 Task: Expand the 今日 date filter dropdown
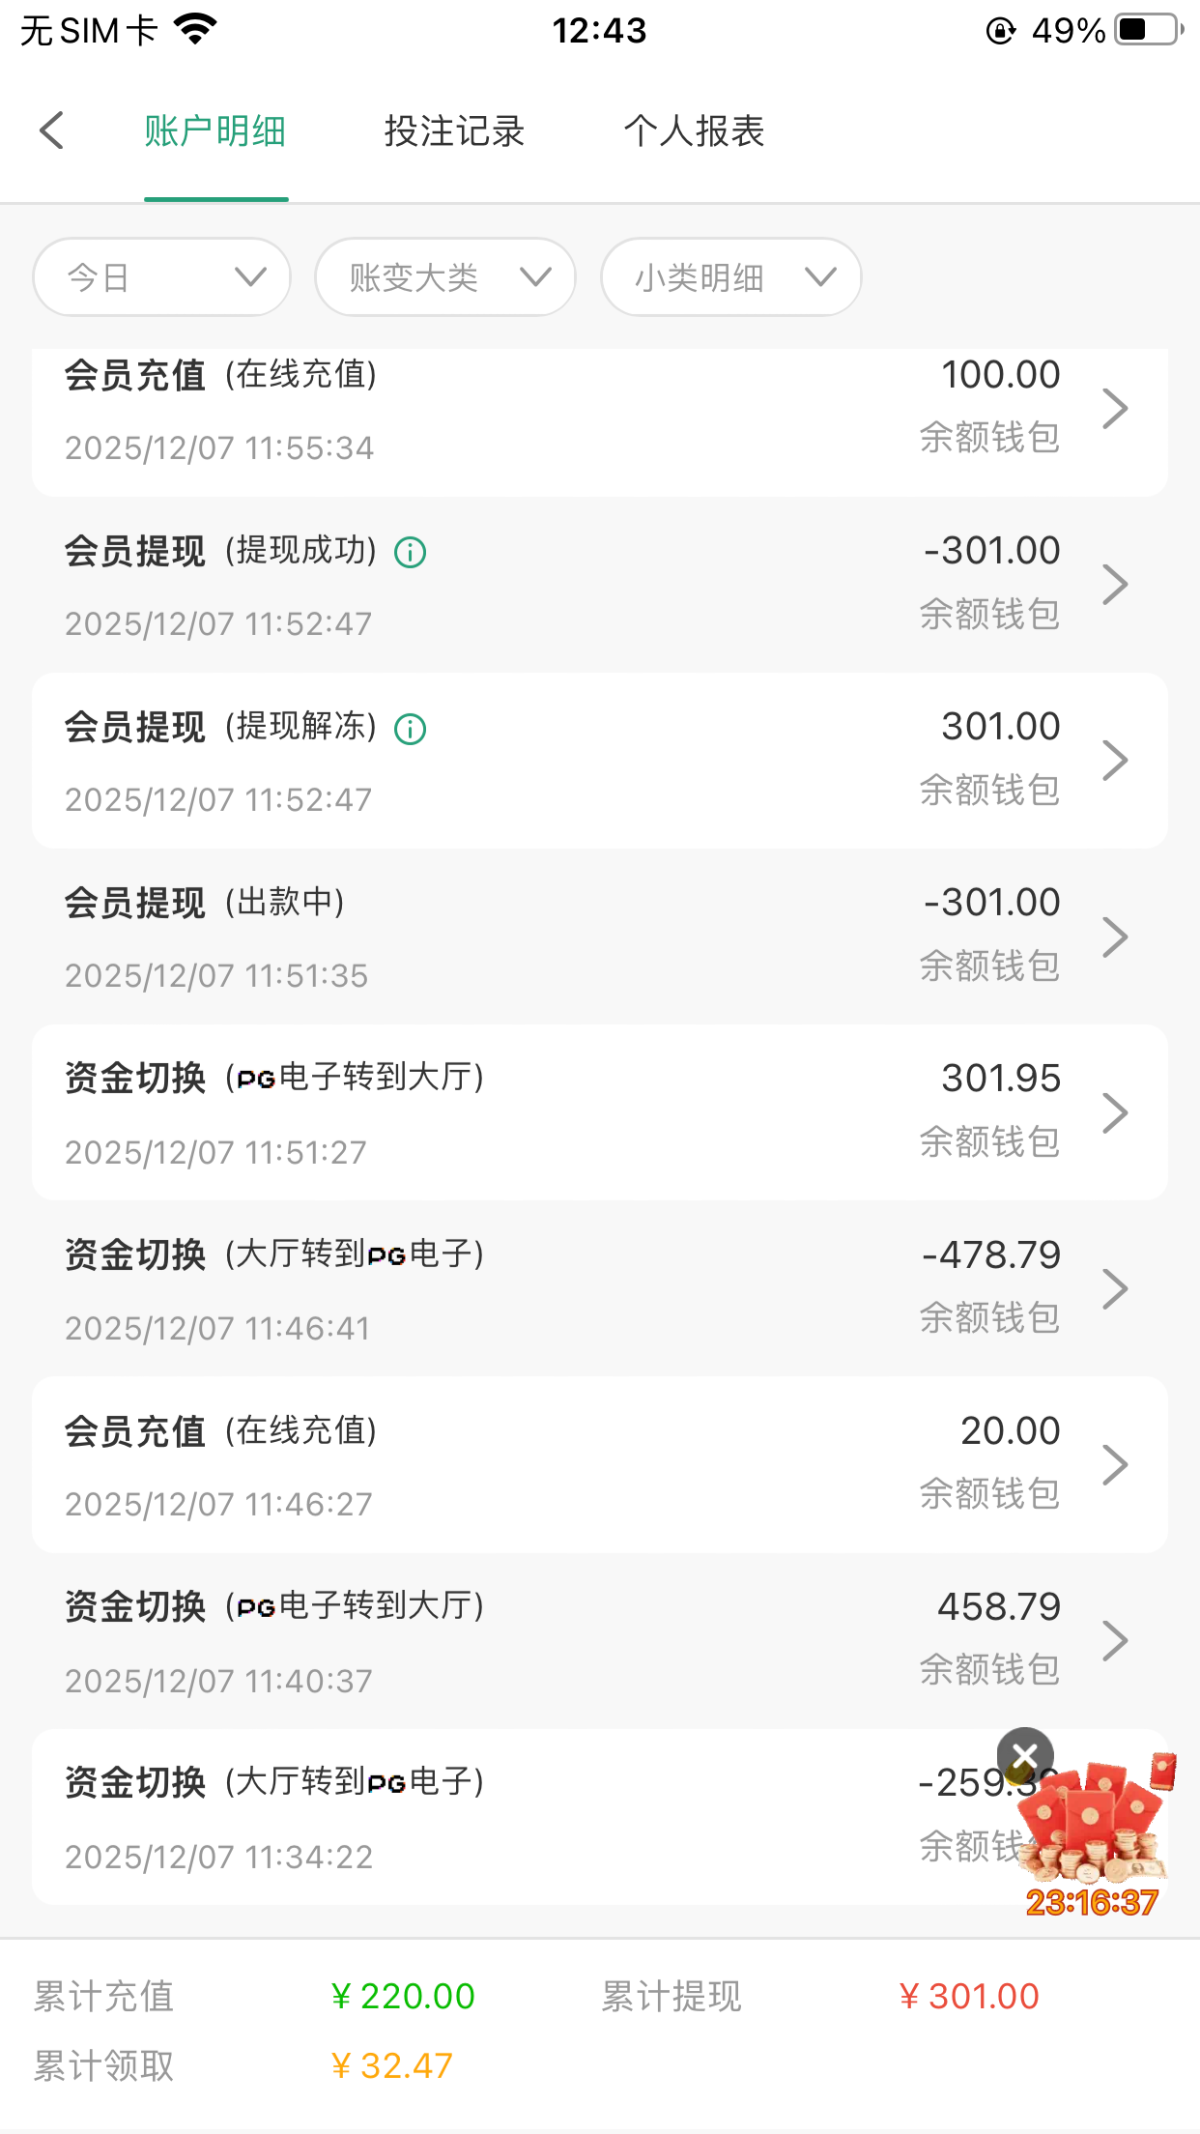(x=162, y=277)
